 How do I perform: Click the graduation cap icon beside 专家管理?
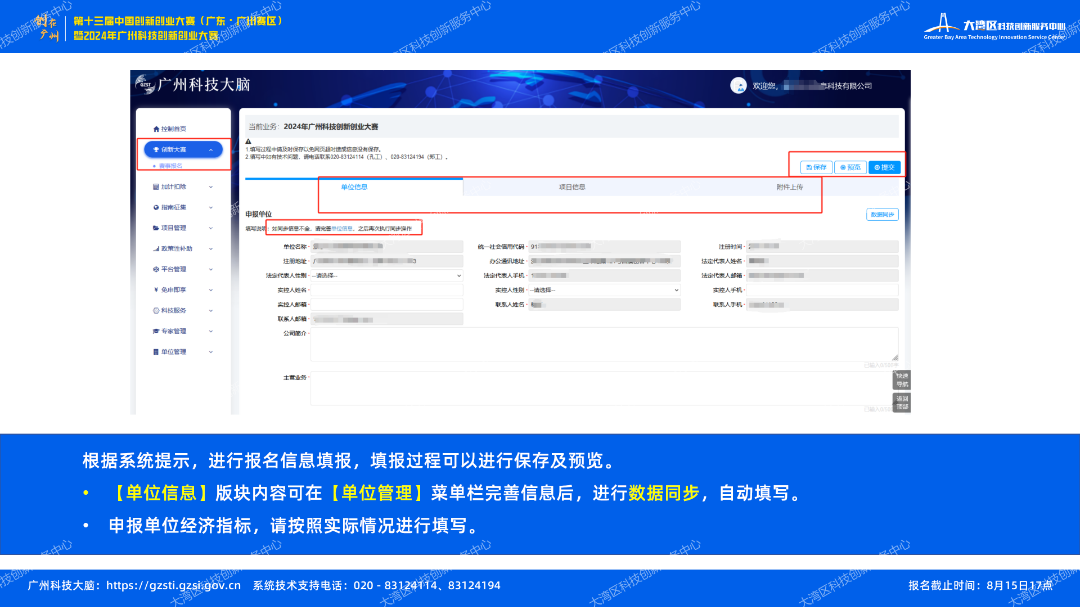pyautogui.click(x=156, y=331)
